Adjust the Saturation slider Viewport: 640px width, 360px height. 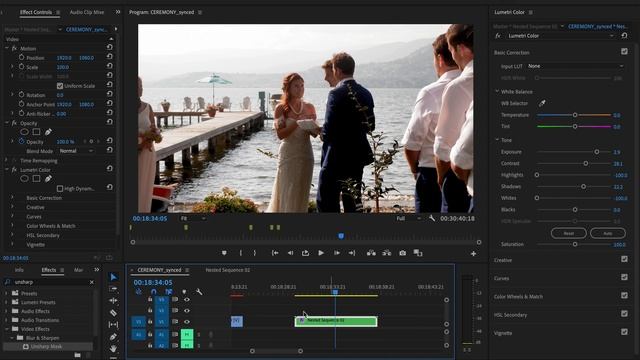tap(575, 244)
